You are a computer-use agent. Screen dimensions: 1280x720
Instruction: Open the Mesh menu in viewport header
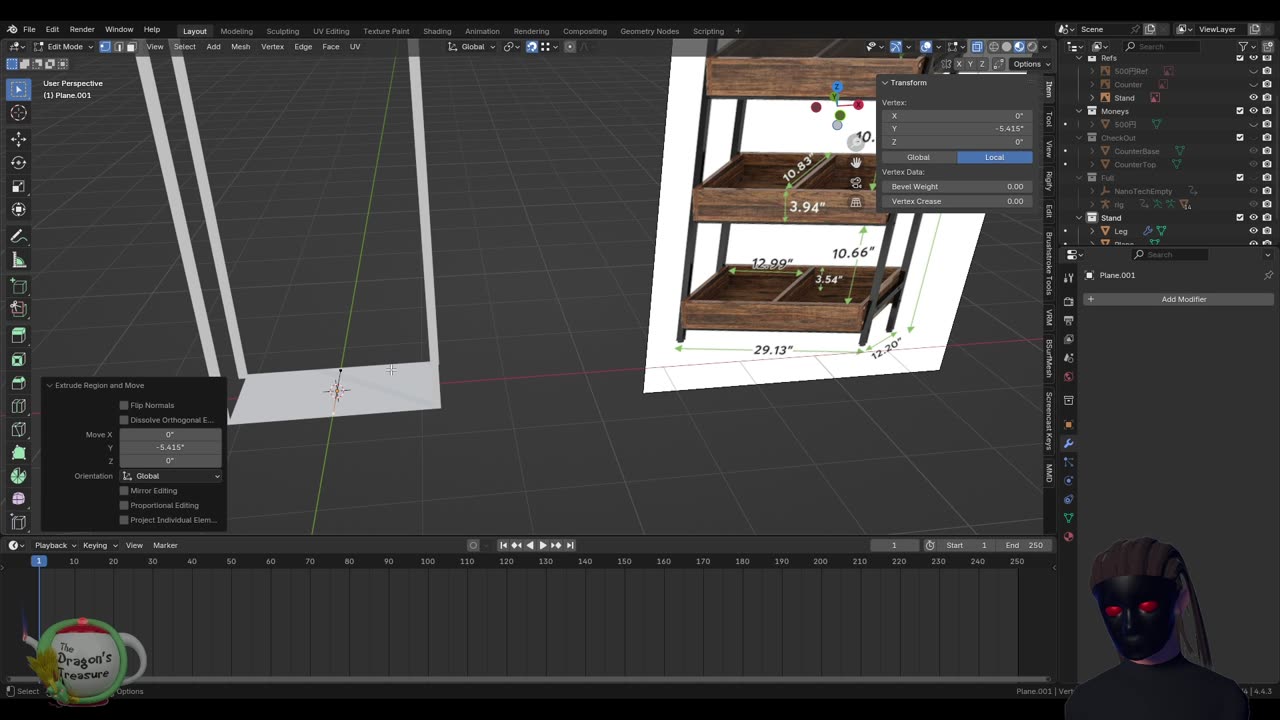241,47
